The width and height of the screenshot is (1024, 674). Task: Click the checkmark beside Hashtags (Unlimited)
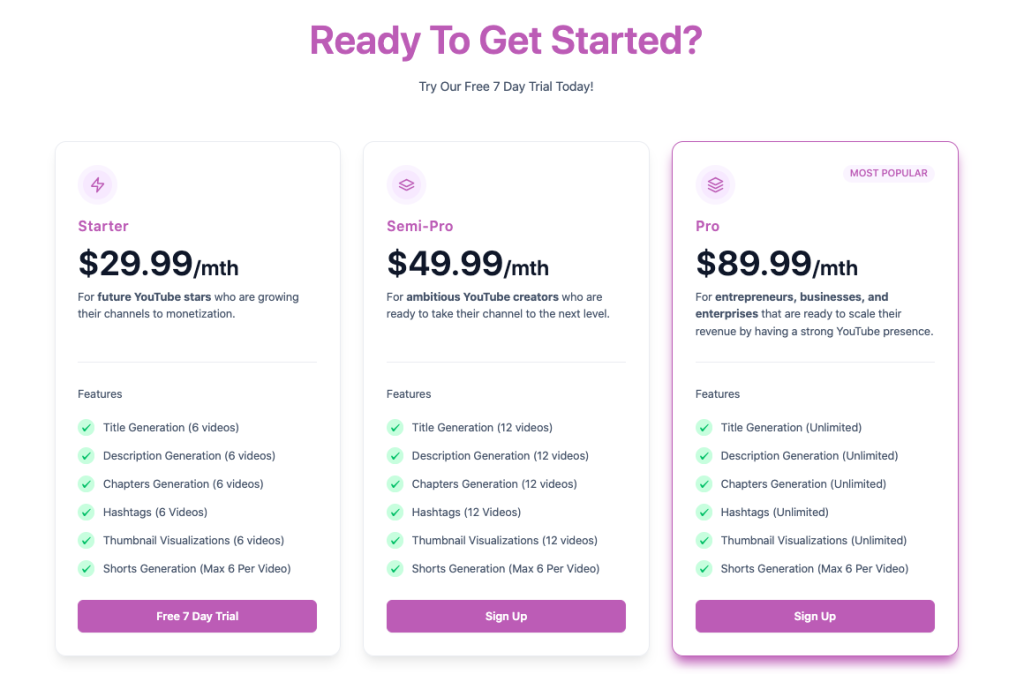[x=704, y=512]
